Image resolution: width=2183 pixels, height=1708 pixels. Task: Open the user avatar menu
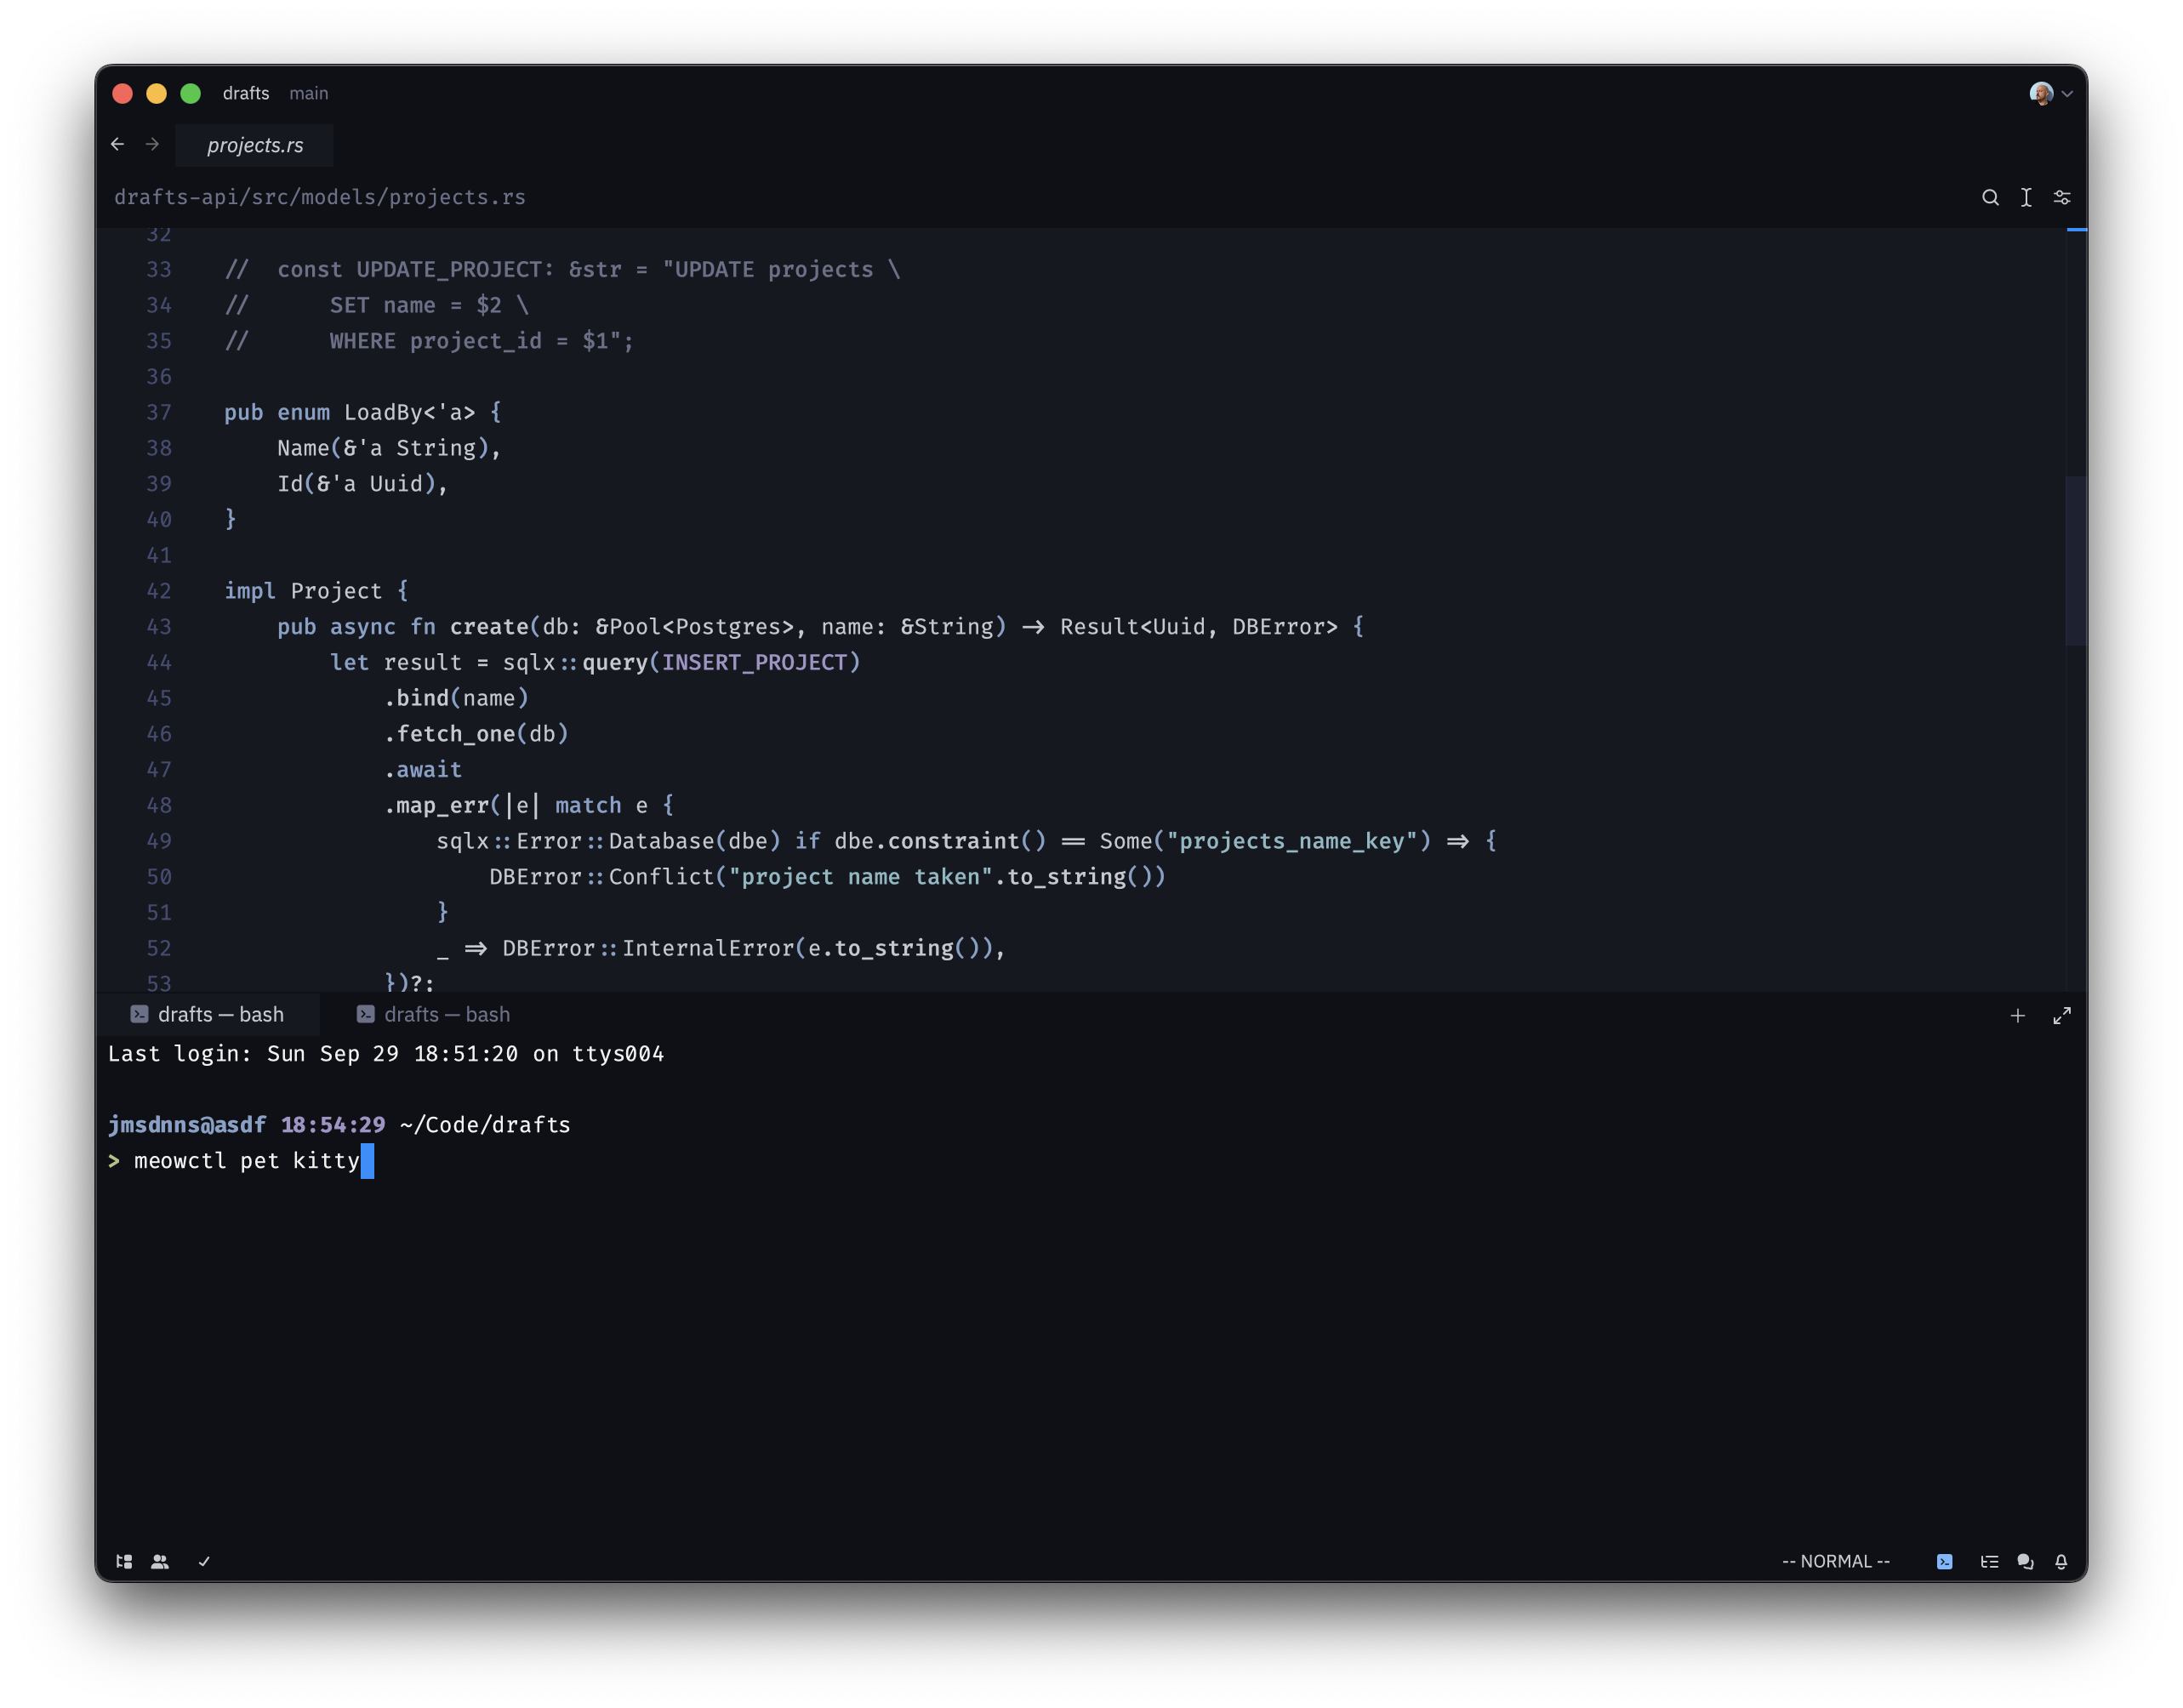point(2041,93)
